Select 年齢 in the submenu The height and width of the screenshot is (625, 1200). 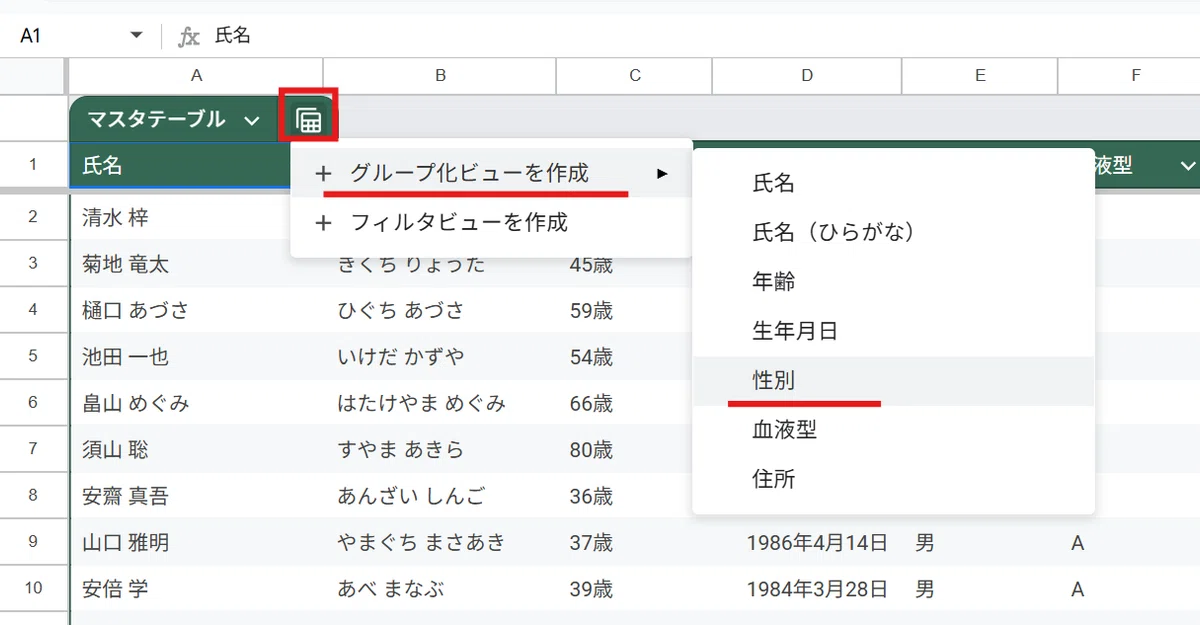click(x=893, y=282)
